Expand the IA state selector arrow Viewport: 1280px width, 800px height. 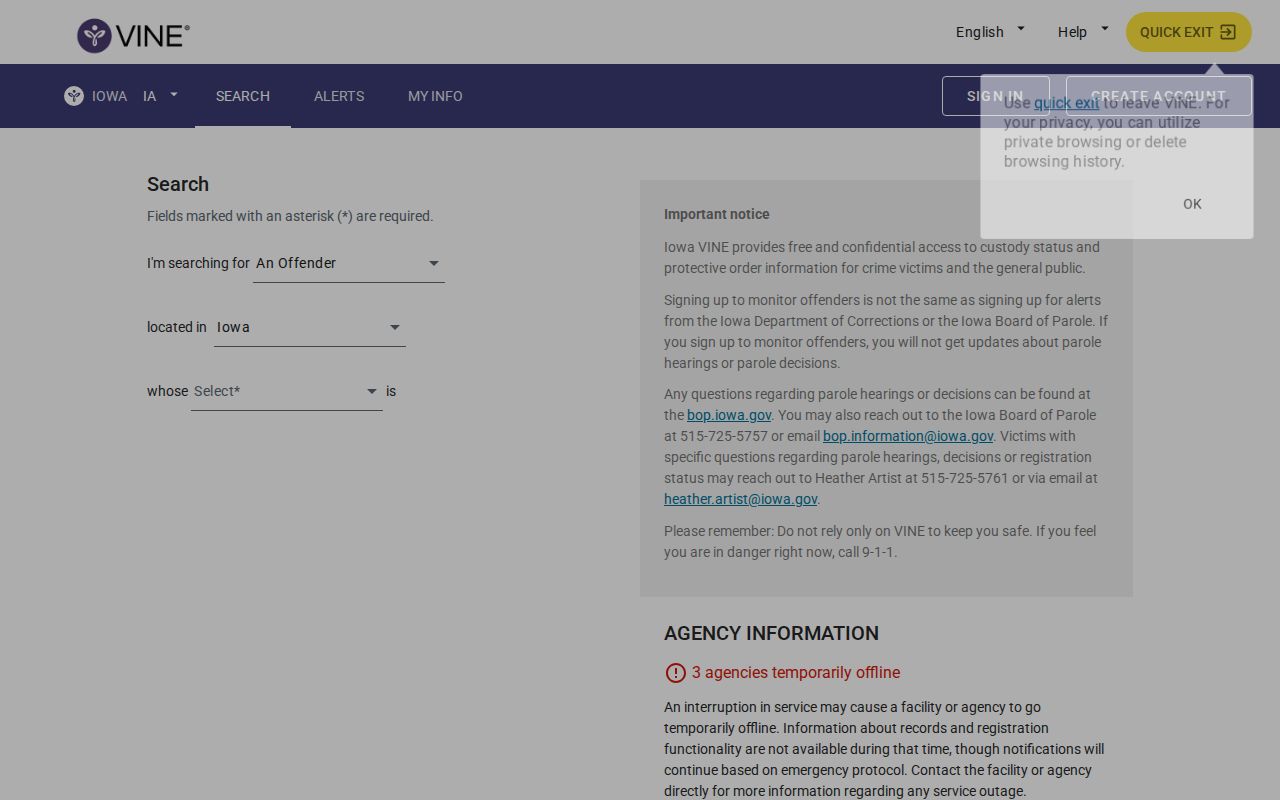(174, 96)
